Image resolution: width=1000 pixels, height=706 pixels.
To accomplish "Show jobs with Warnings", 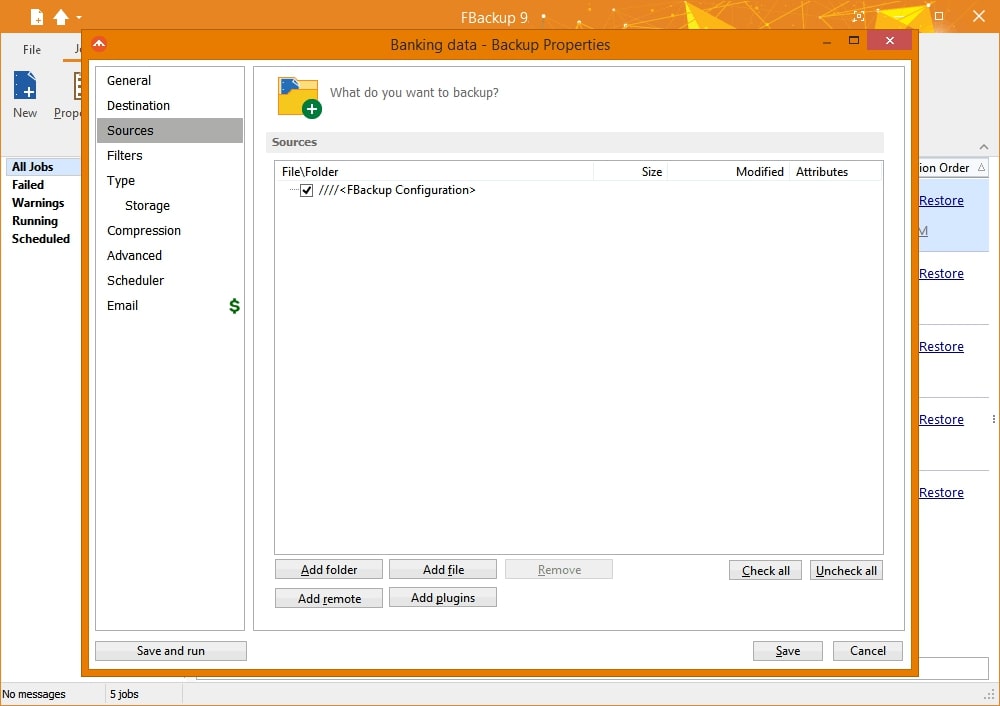I will [38, 202].
